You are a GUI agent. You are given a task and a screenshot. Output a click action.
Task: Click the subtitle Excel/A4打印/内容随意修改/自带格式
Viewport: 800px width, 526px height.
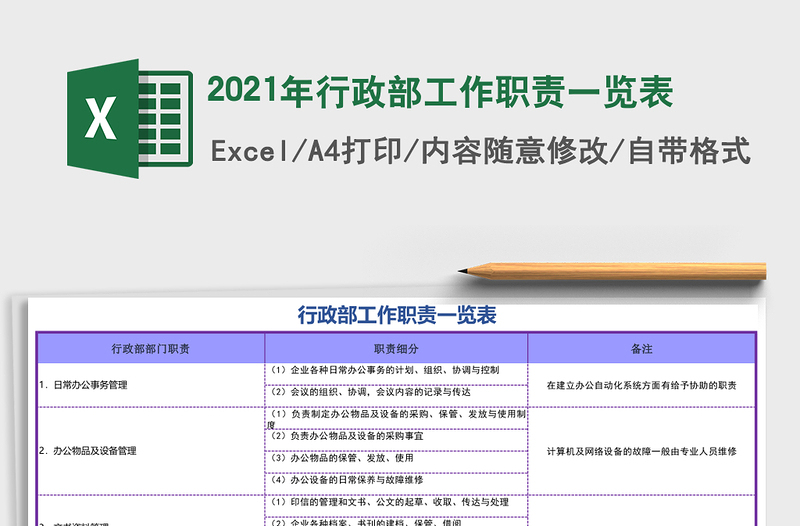pyautogui.click(x=480, y=152)
